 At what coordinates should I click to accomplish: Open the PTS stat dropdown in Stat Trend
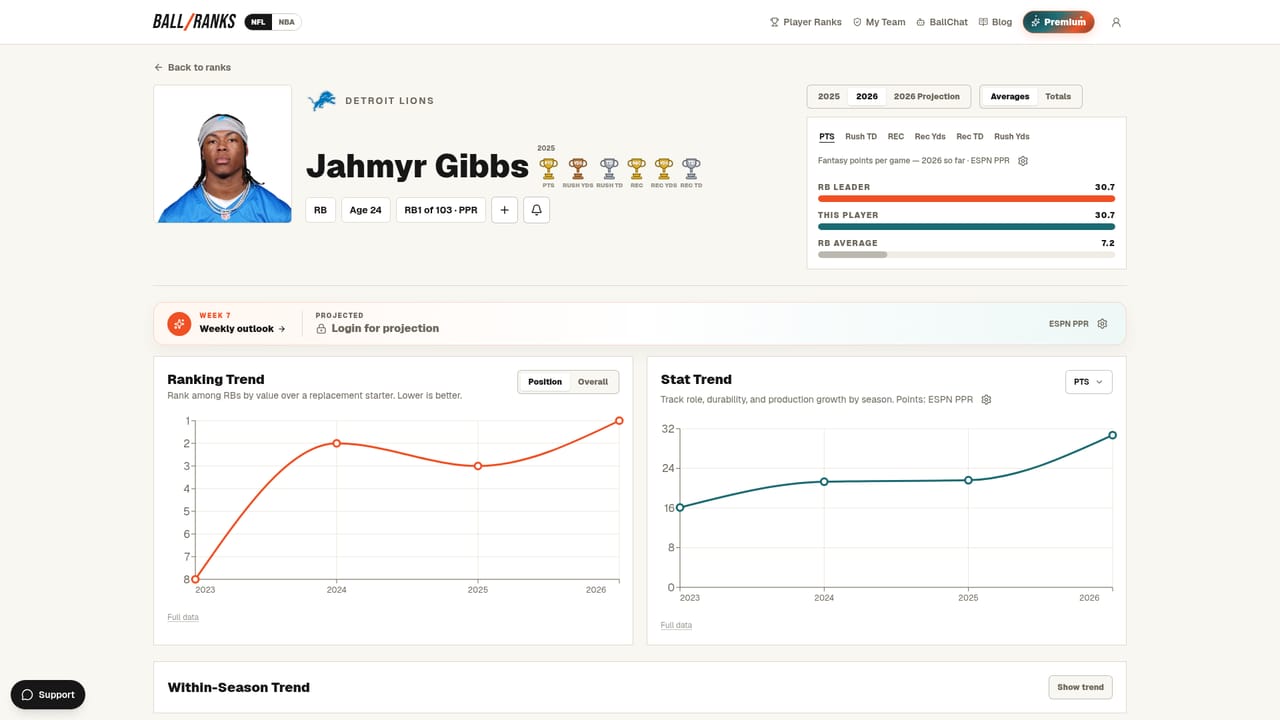pyautogui.click(x=1089, y=382)
